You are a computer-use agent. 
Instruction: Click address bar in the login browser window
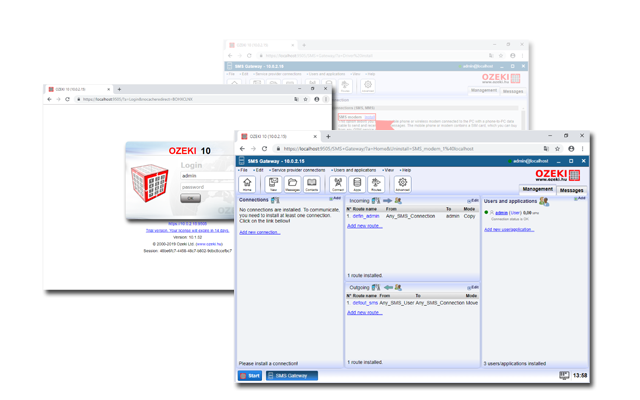(184, 99)
